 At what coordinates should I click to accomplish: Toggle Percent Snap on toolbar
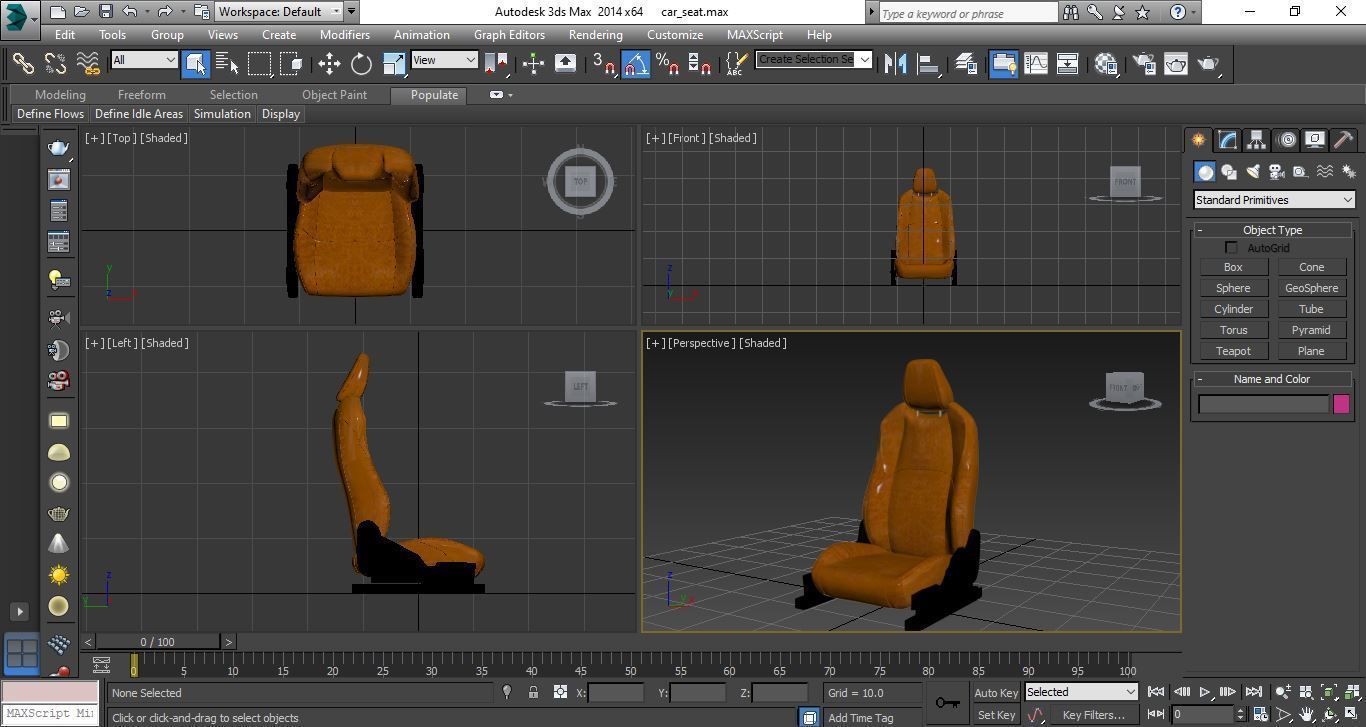667,63
